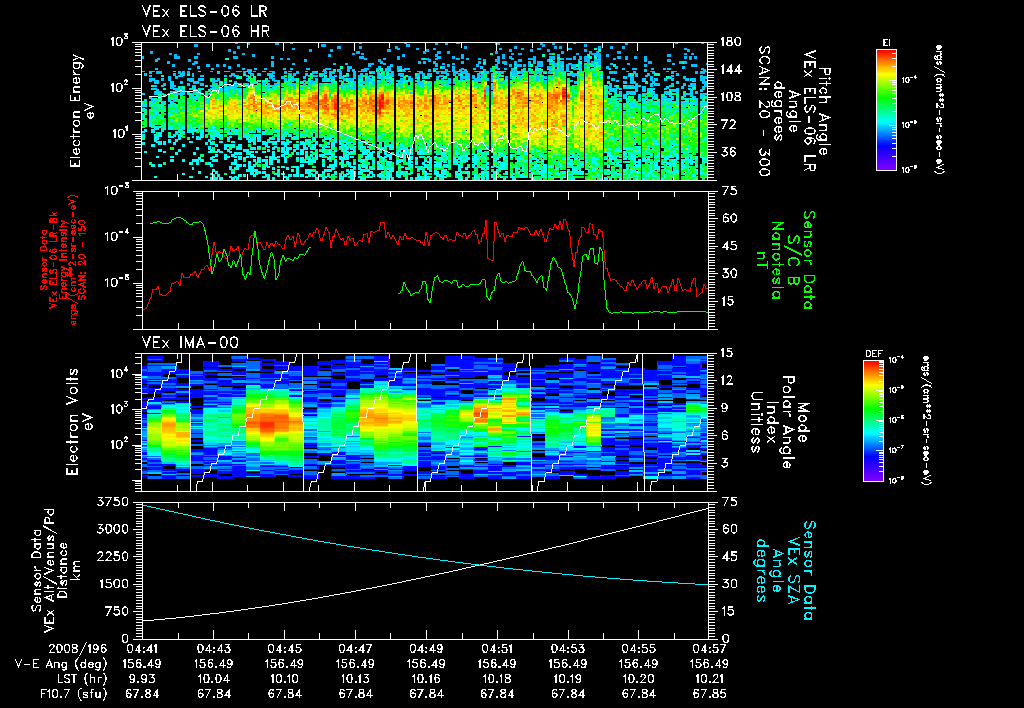
Task: Click the 2250 km altitude tick label
Action: 112,556
